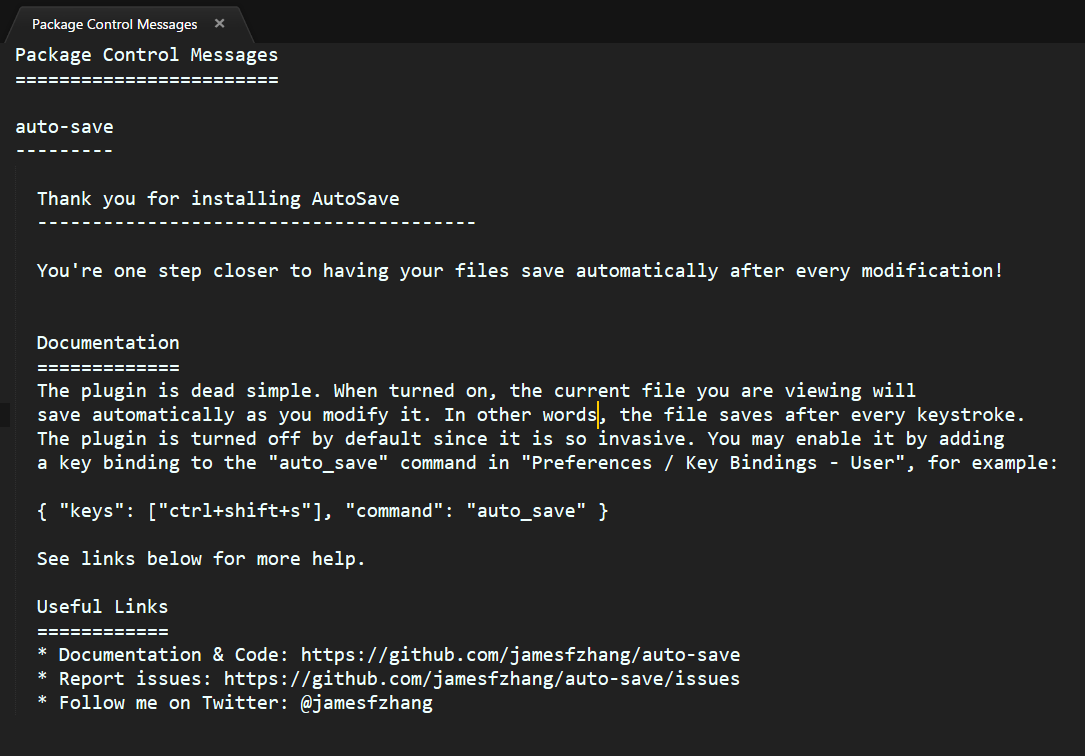Open the auto-save issues report link

coord(482,679)
